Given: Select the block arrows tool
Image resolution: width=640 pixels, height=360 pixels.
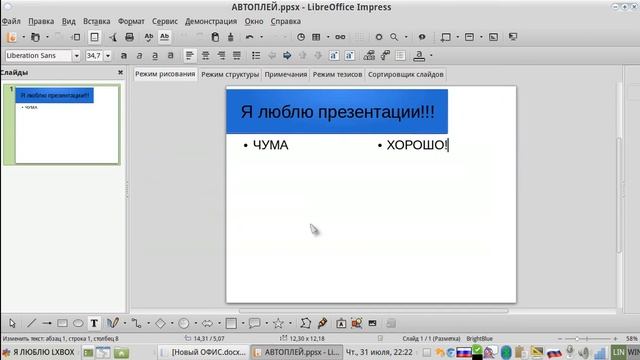Looking at the screenshot, I should pos(207,323).
